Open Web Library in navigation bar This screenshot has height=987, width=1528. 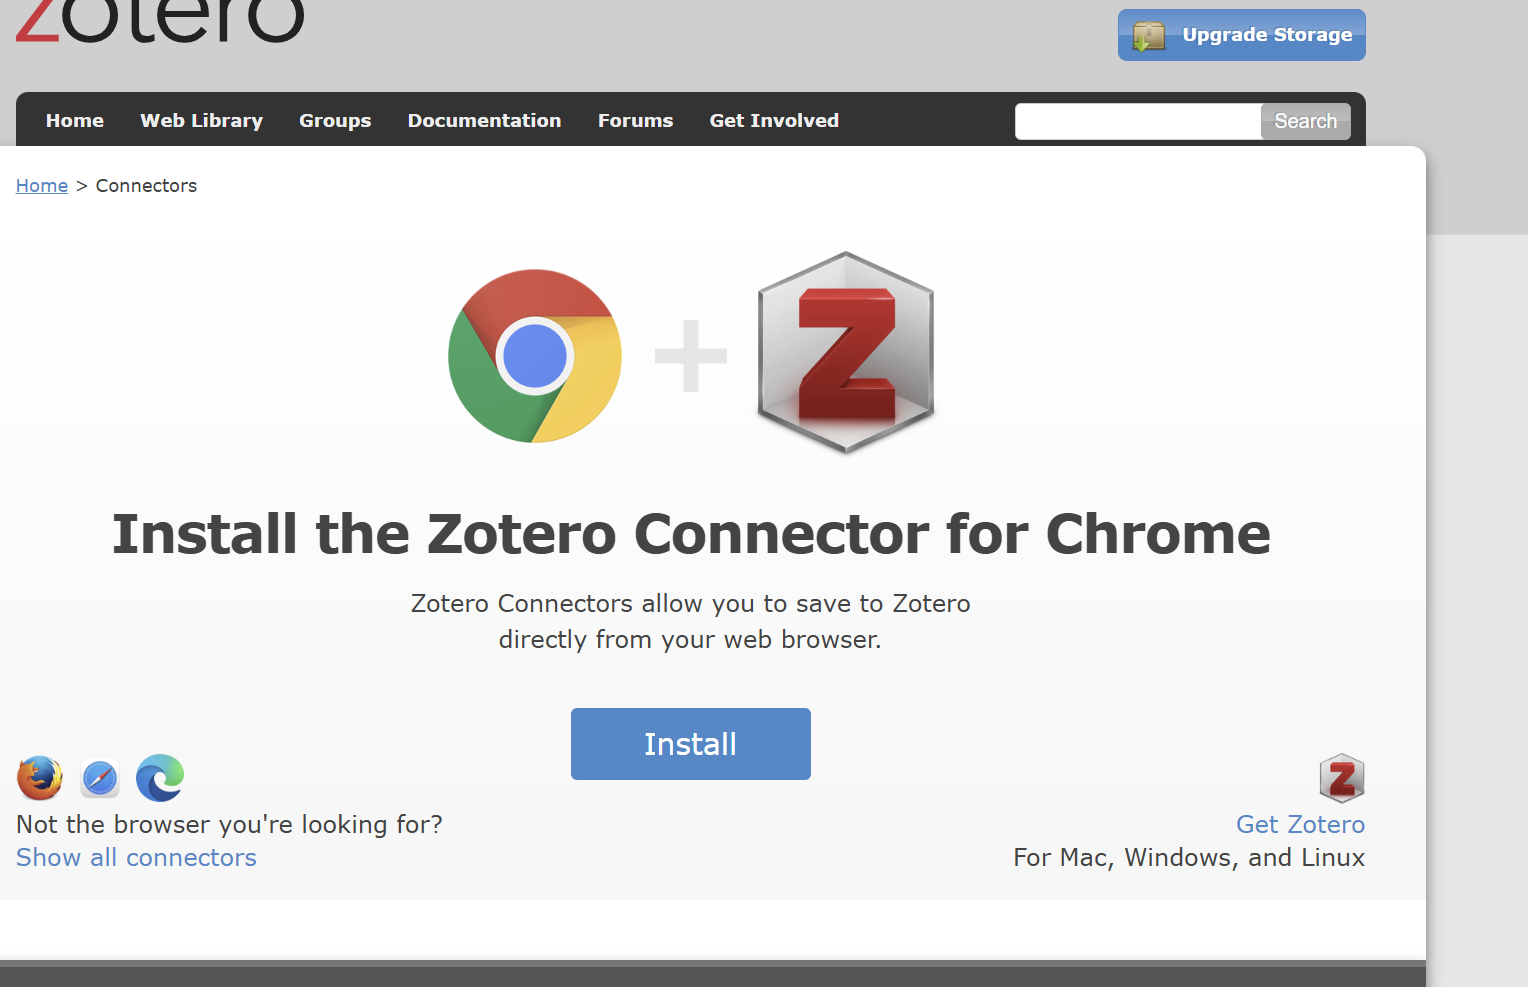click(201, 121)
